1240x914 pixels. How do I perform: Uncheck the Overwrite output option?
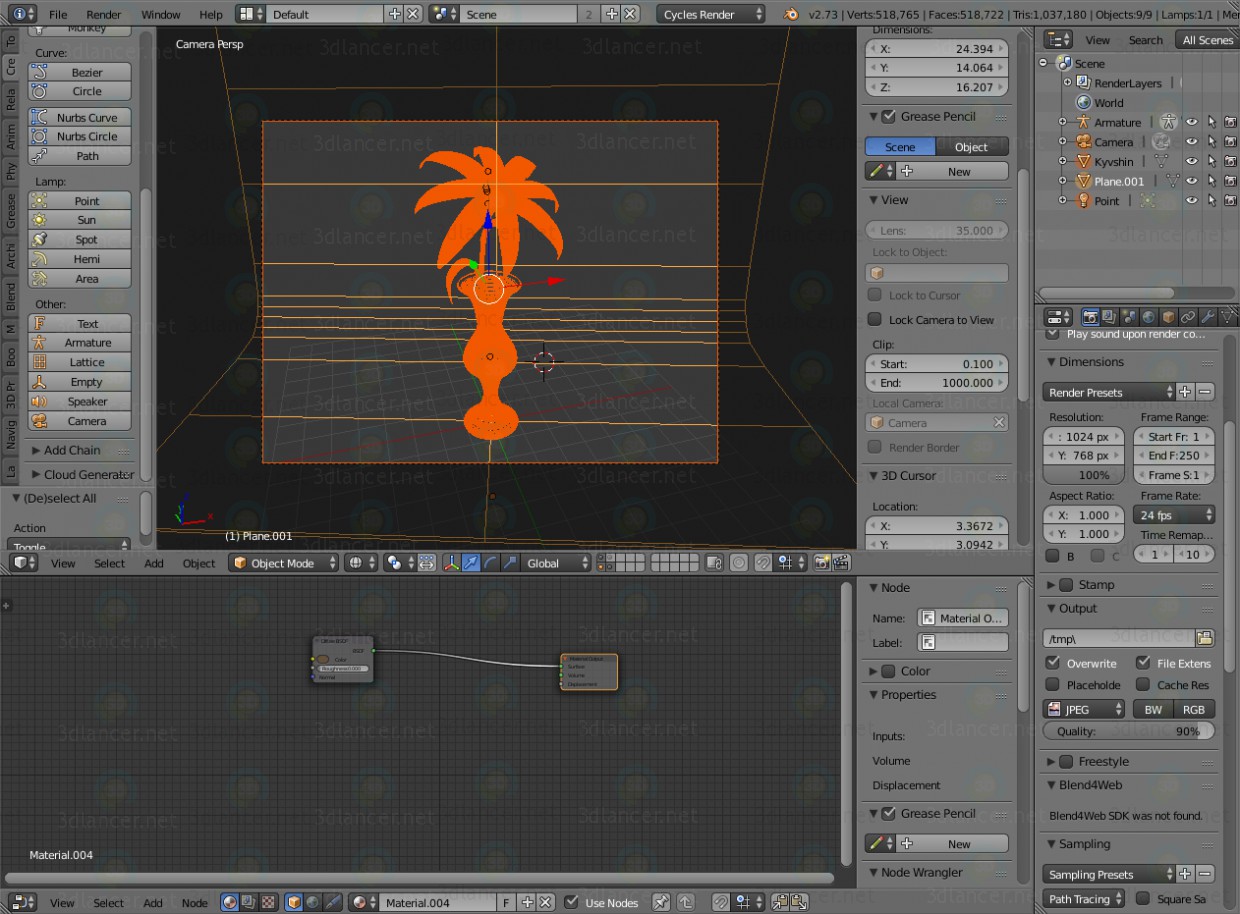tap(1052, 663)
